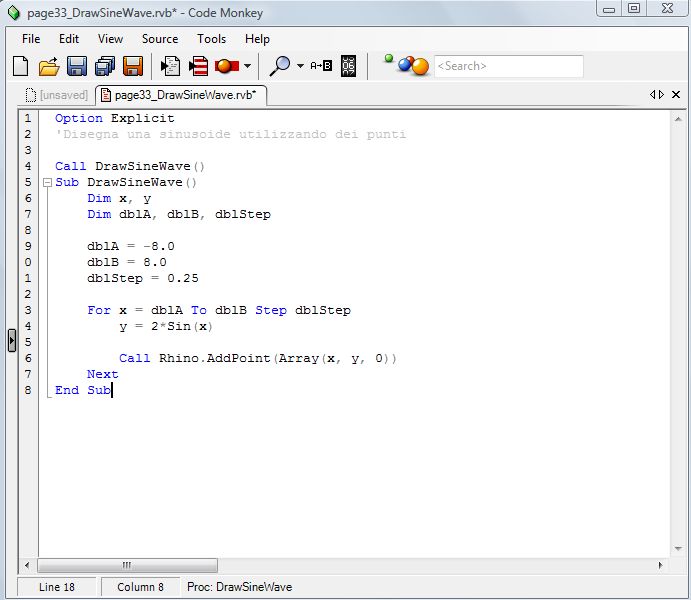Click 'dblA = -8.0' line
The width and height of the screenshot is (691, 600).
(x=130, y=246)
